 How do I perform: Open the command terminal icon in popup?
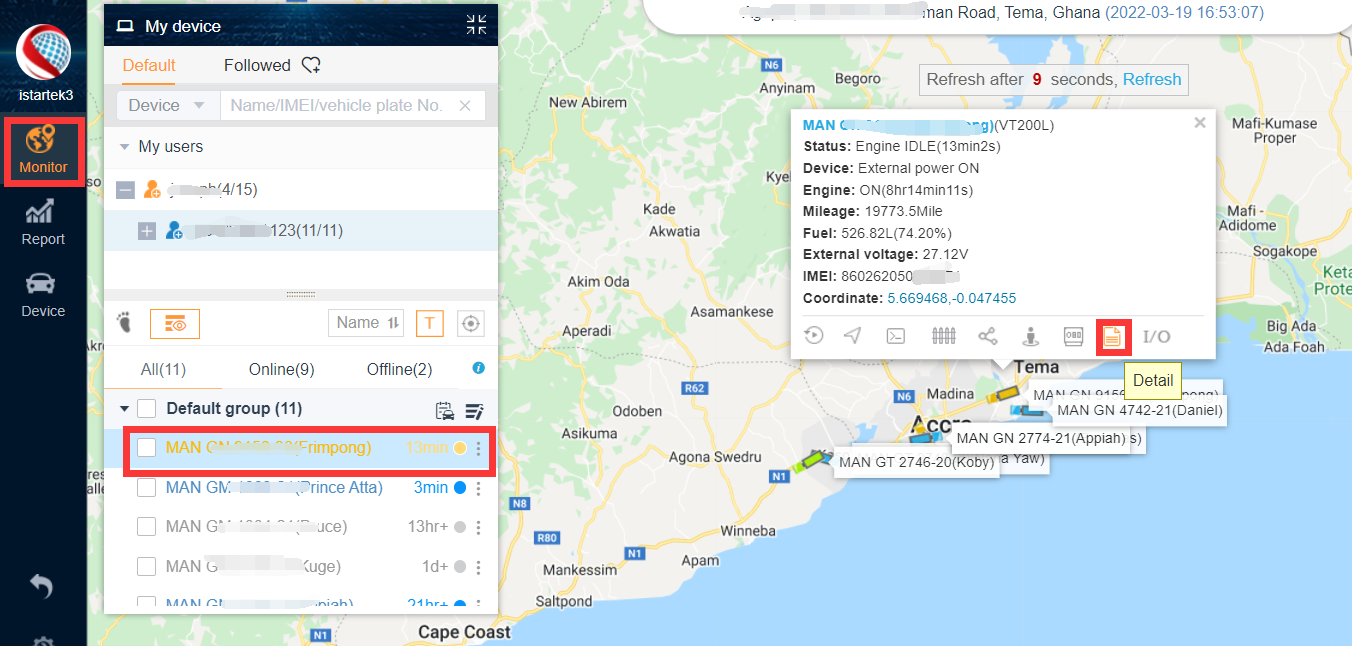point(897,336)
